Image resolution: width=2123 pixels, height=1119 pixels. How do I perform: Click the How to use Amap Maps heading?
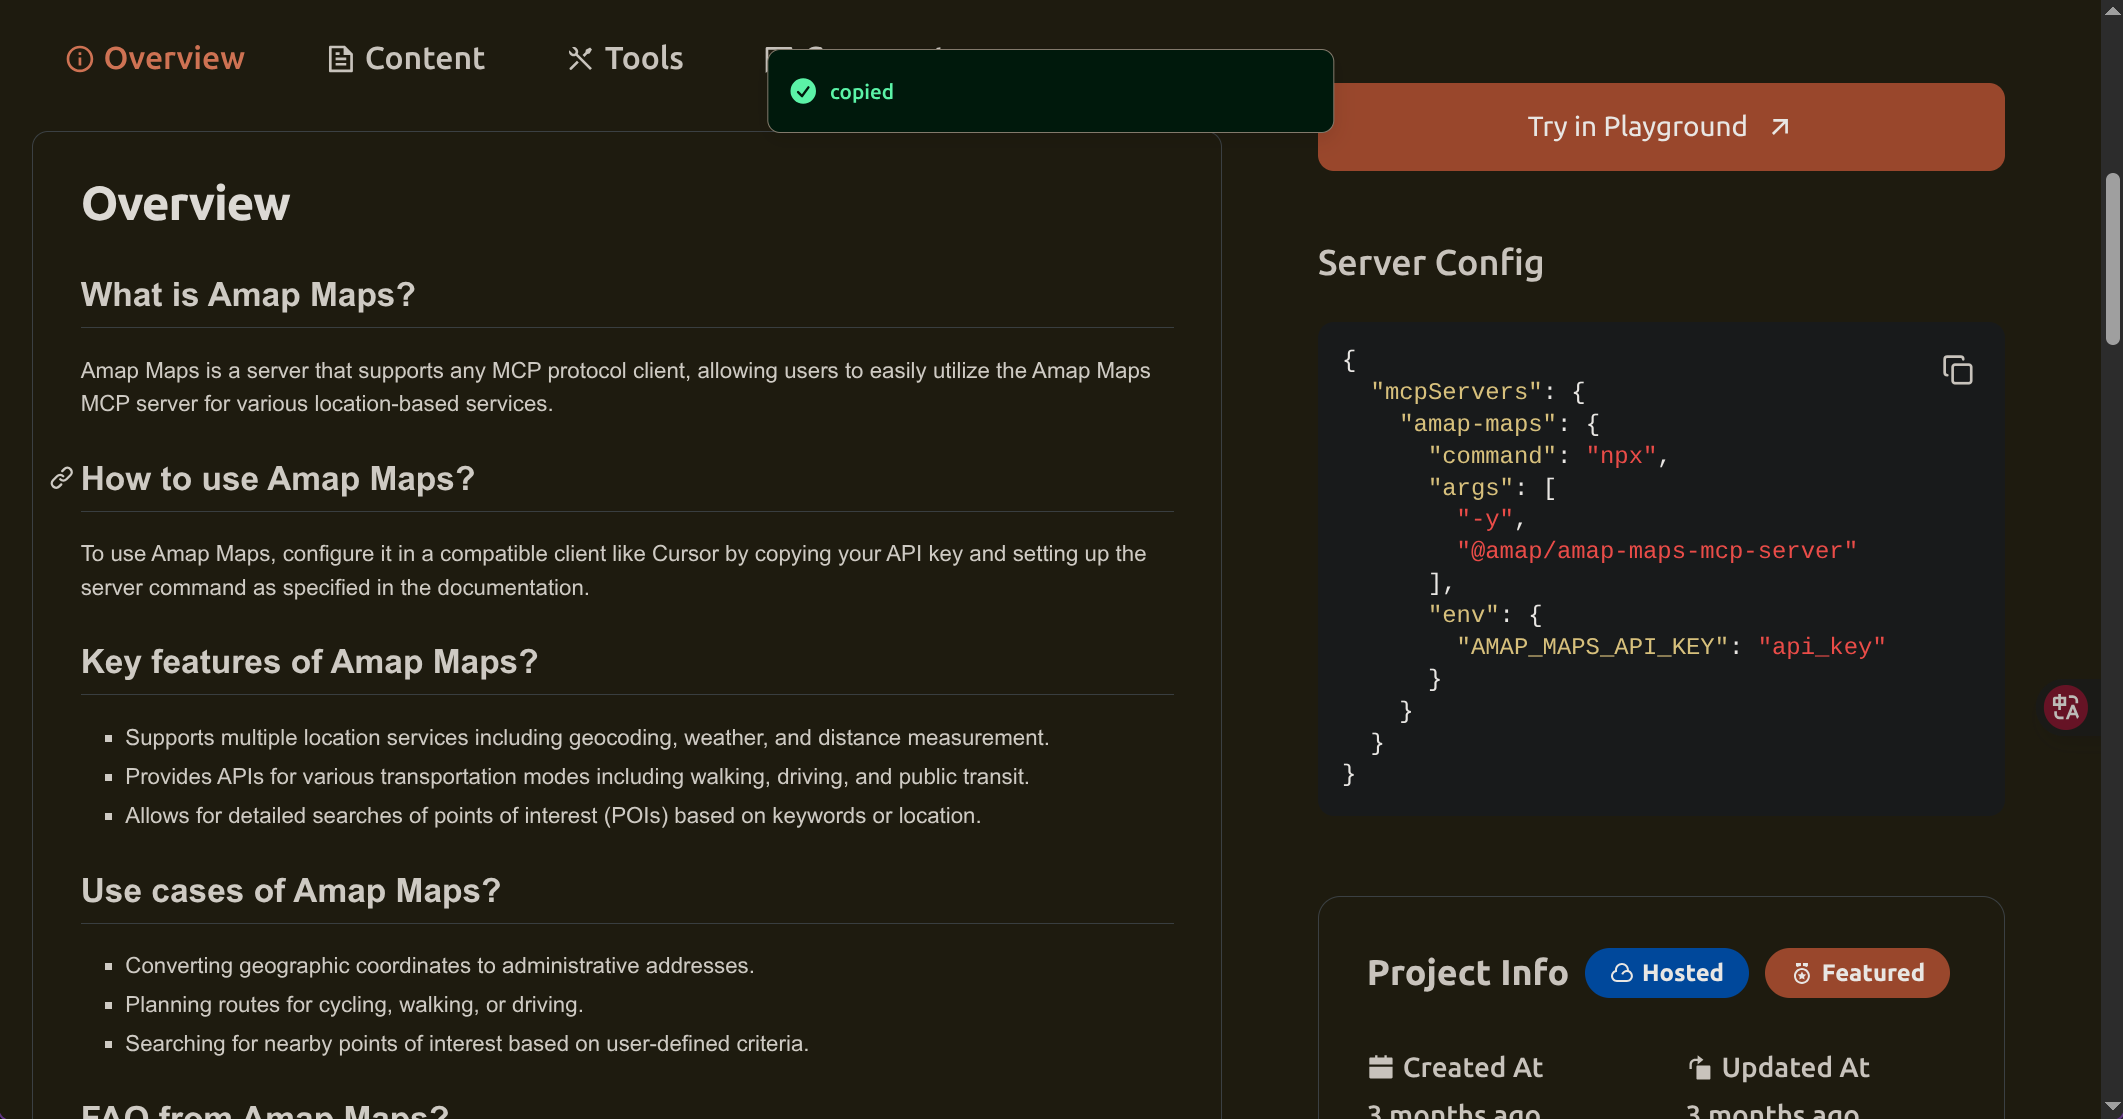[278, 479]
